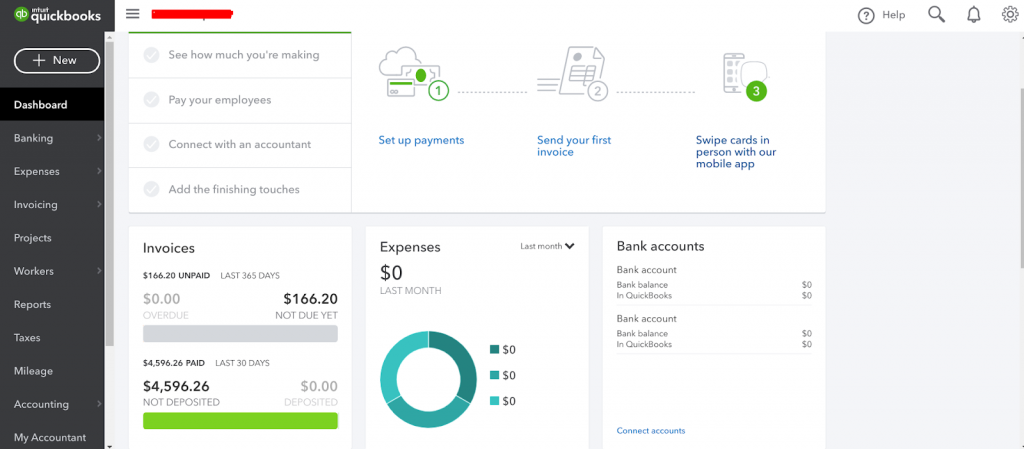The height and width of the screenshot is (449, 1024).
Task: Click the $0.00 Overdue amount
Action: (161, 300)
